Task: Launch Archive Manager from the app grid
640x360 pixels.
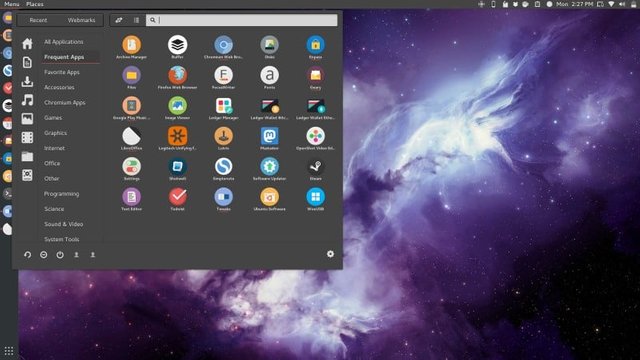Action: (131, 45)
